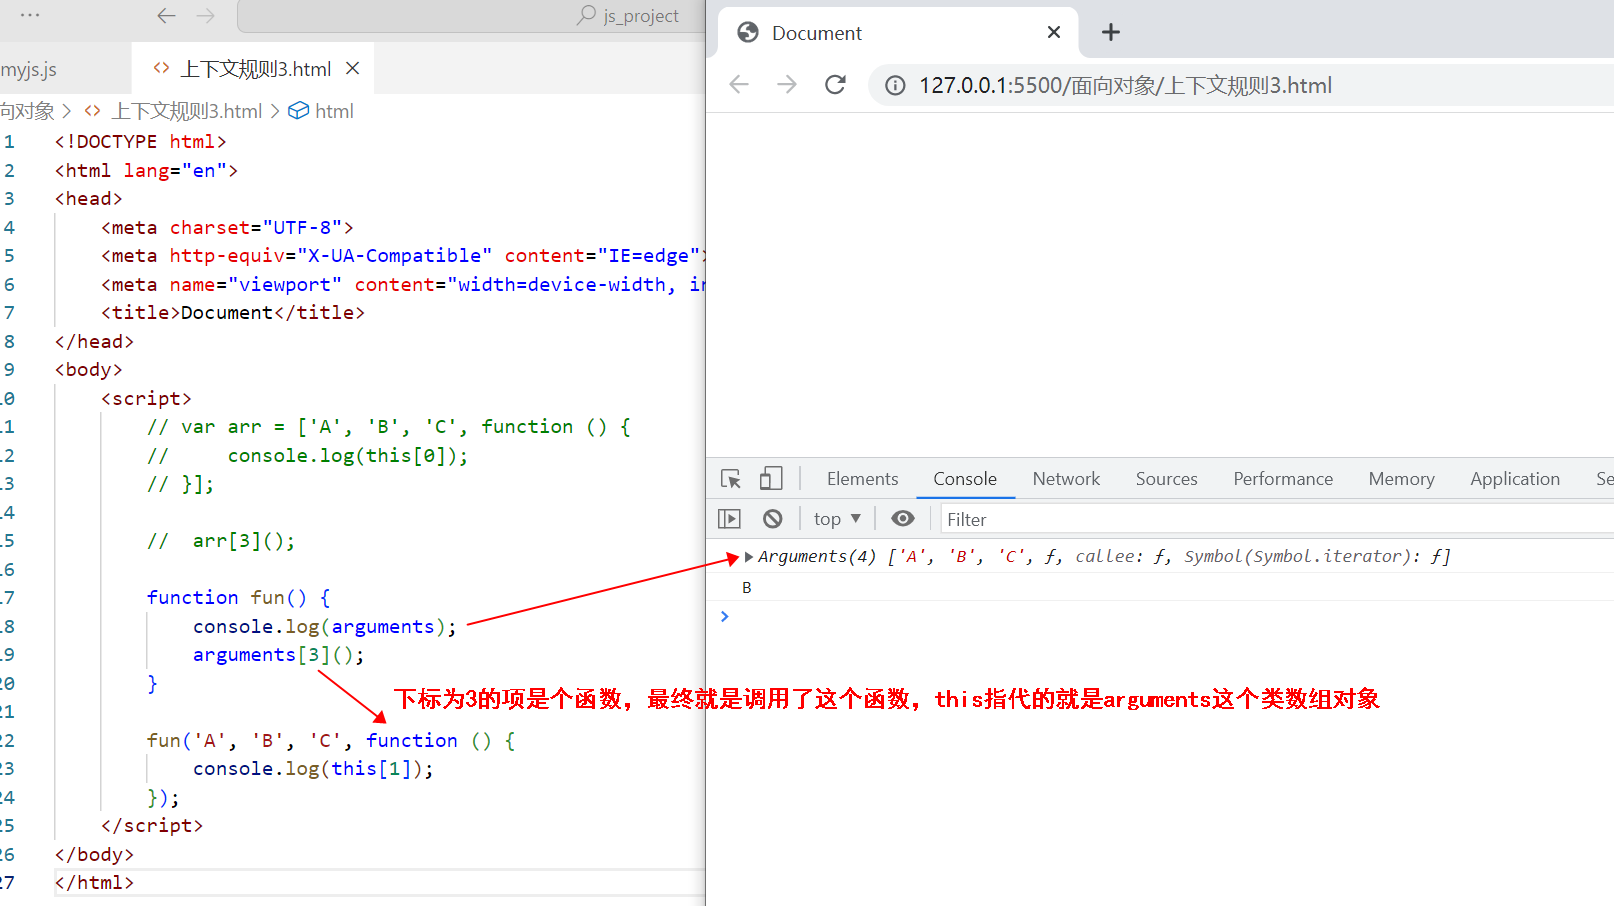The height and width of the screenshot is (906, 1614).
Task: Click the 上下文规则3.html breadcrumb item
Action: click(x=186, y=111)
